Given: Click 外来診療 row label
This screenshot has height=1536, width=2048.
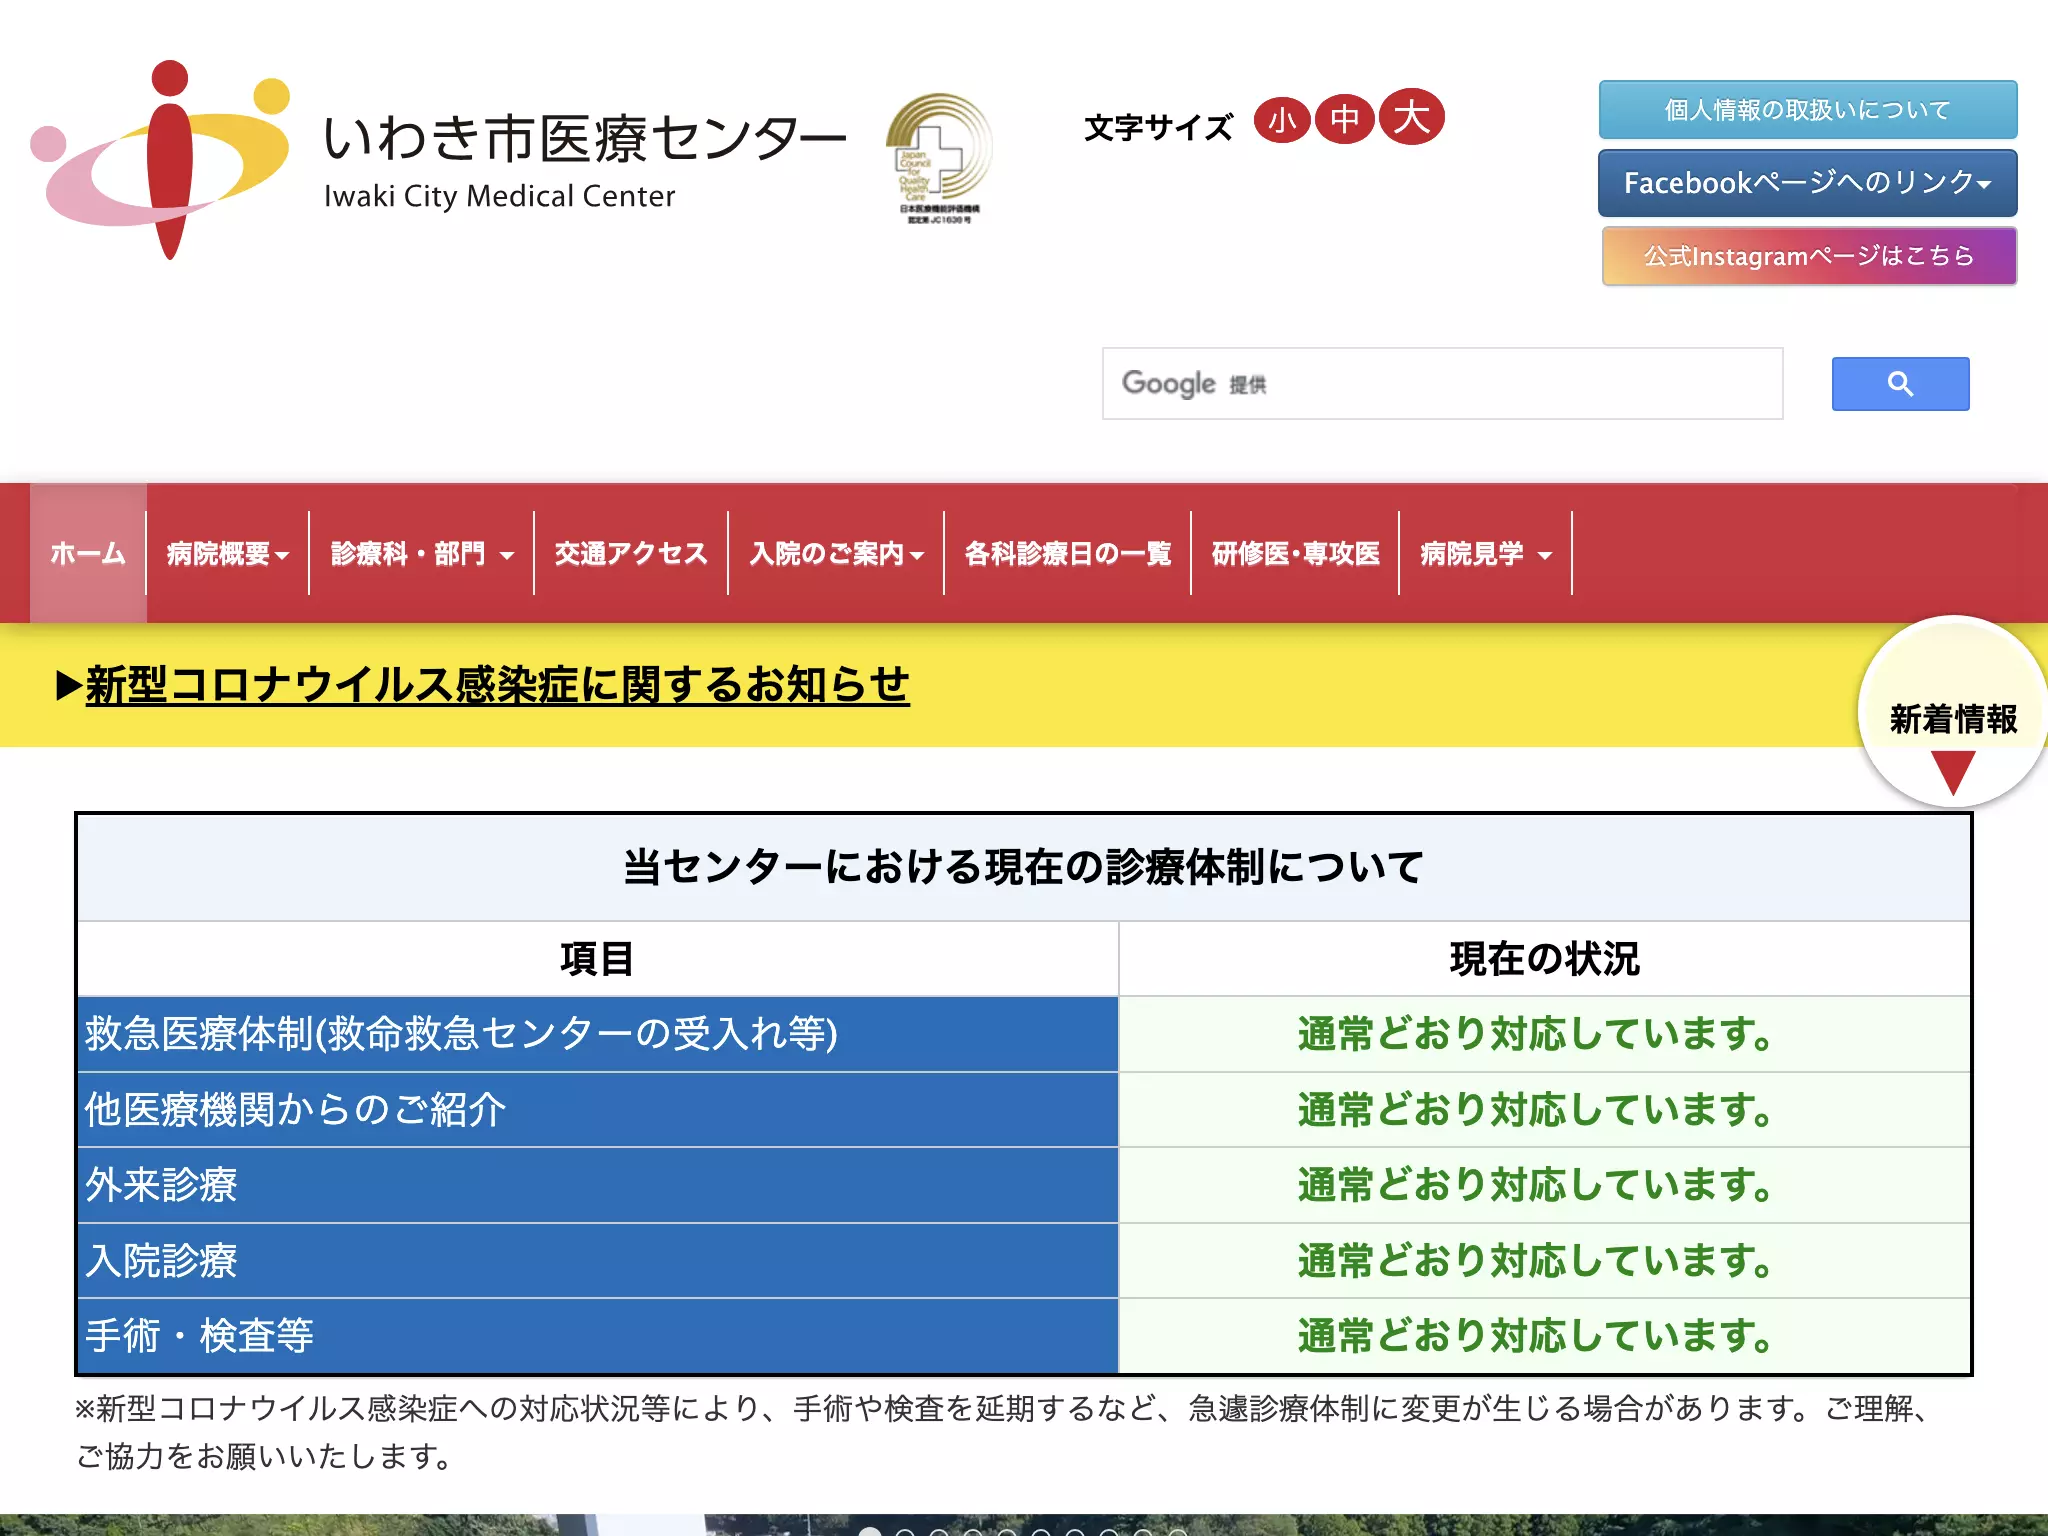Looking at the screenshot, I should coord(597,1185).
